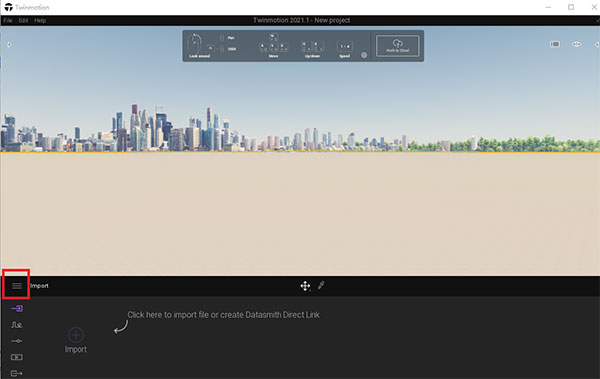Click the purple plus Import button
Image resolution: width=600 pixels, height=379 pixels.
[x=76, y=335]
